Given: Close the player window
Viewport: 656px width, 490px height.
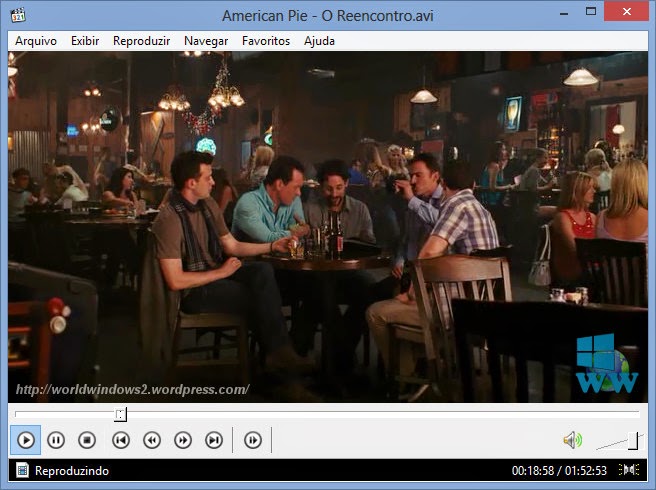Looking at the screenshot, I should (626, 12).
